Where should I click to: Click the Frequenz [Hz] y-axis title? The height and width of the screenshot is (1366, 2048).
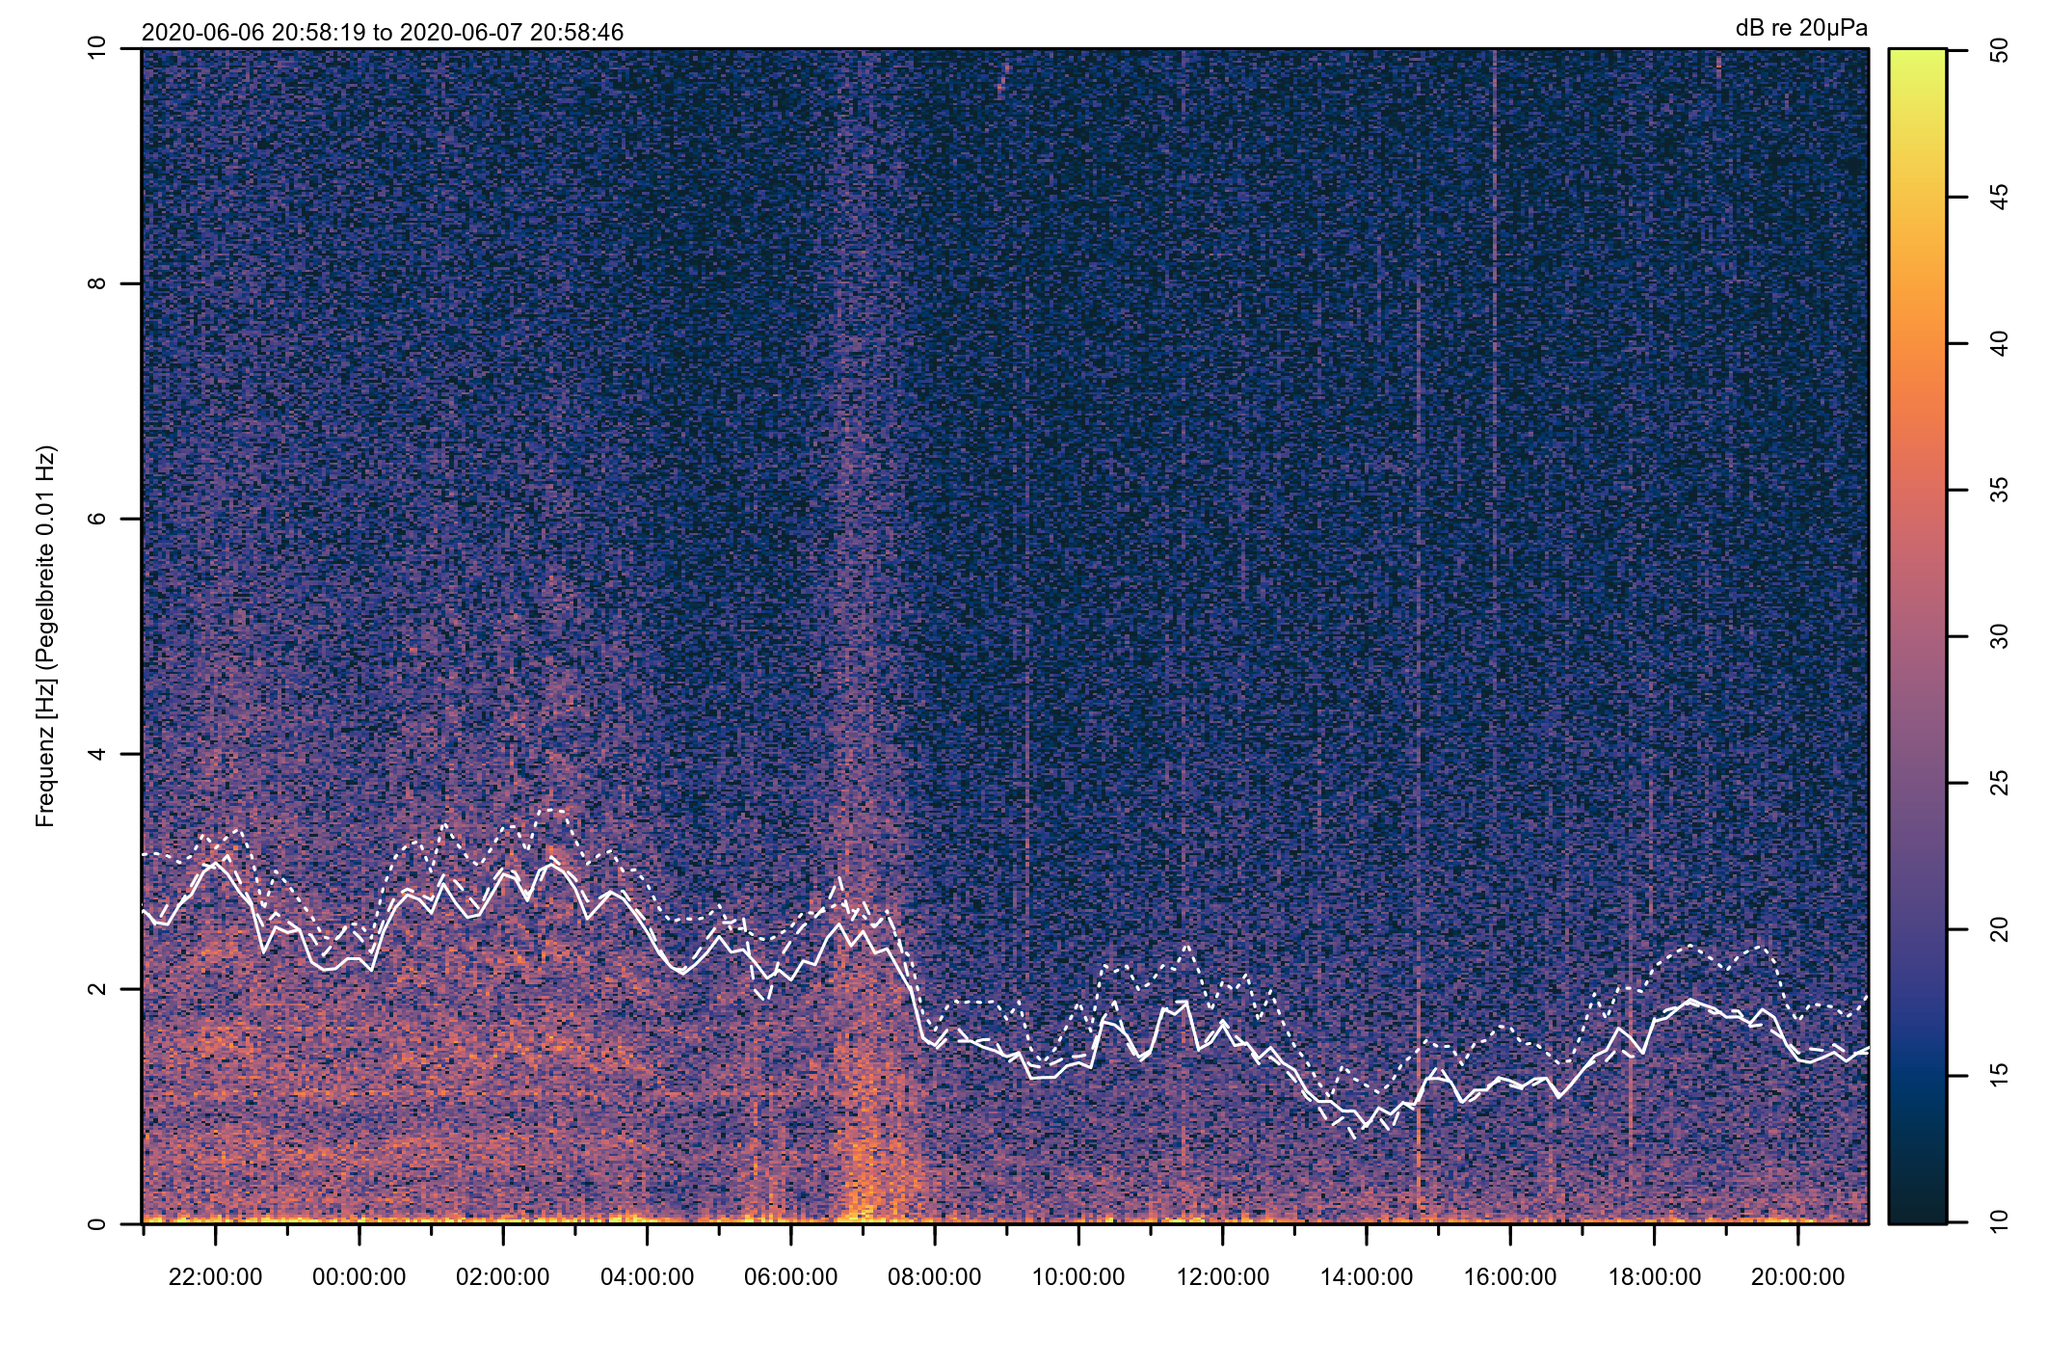click(45, 636)
